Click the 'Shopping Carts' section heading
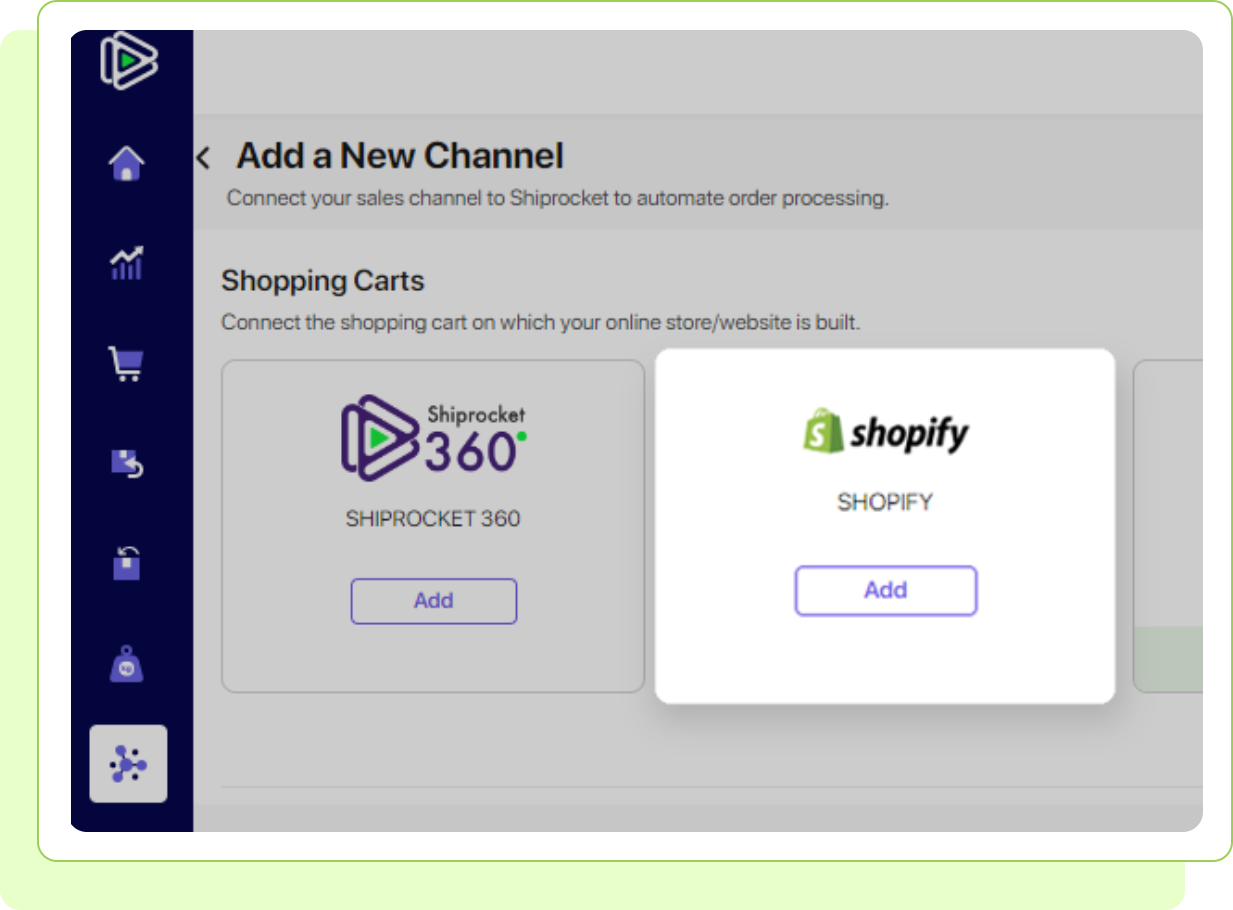 click(x=323, y=281)
